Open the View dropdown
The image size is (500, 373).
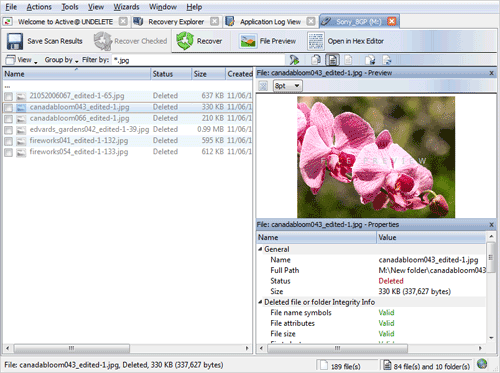pos(22,60)
